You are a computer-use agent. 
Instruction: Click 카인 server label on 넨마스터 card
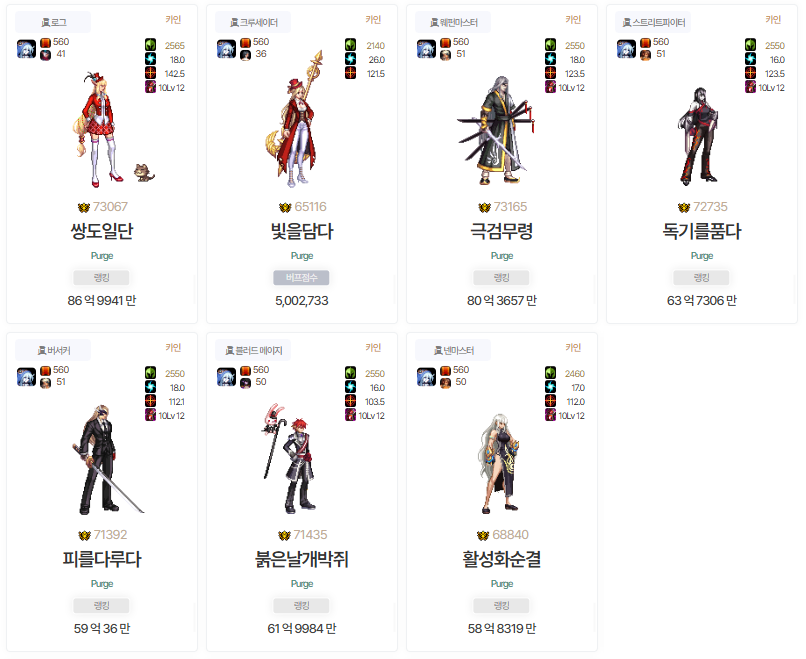[x=573, y=347]
